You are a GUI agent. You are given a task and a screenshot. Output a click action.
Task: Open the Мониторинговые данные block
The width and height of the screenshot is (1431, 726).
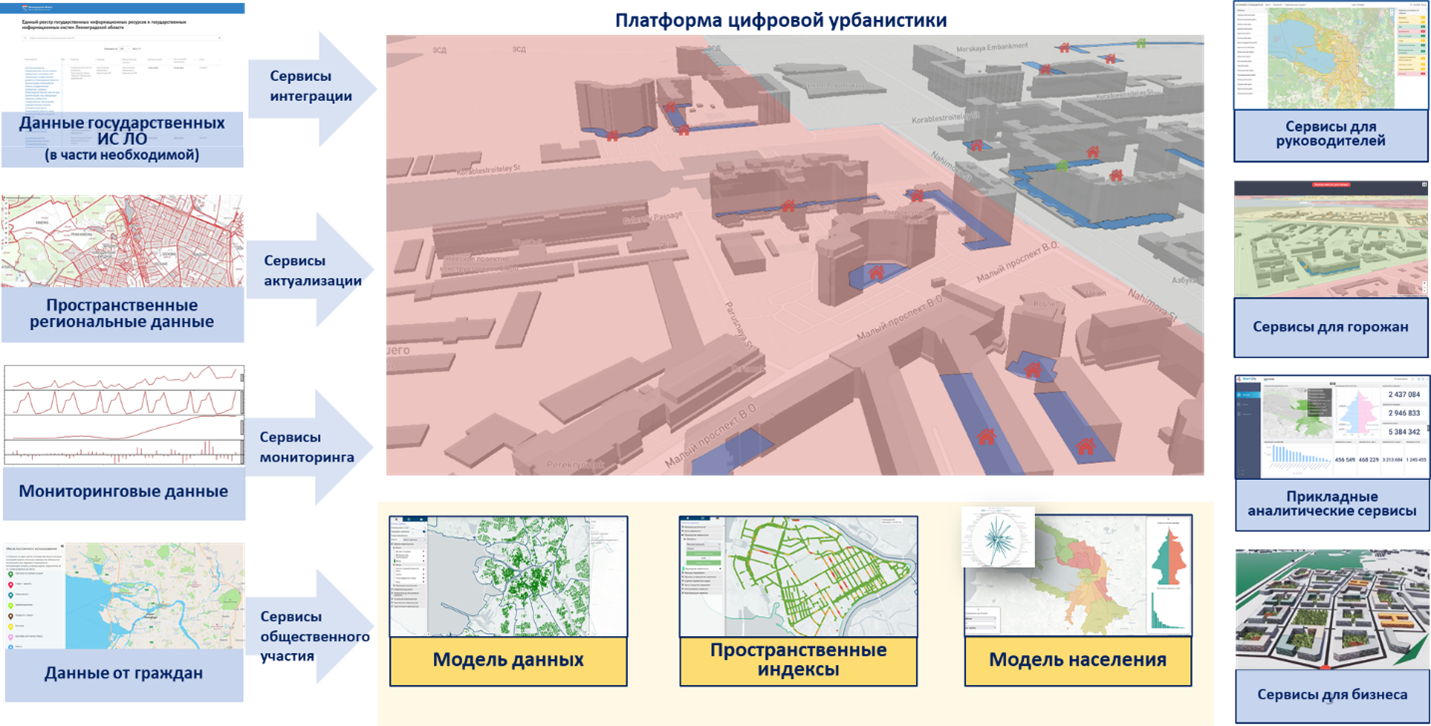tap(122, 491)
